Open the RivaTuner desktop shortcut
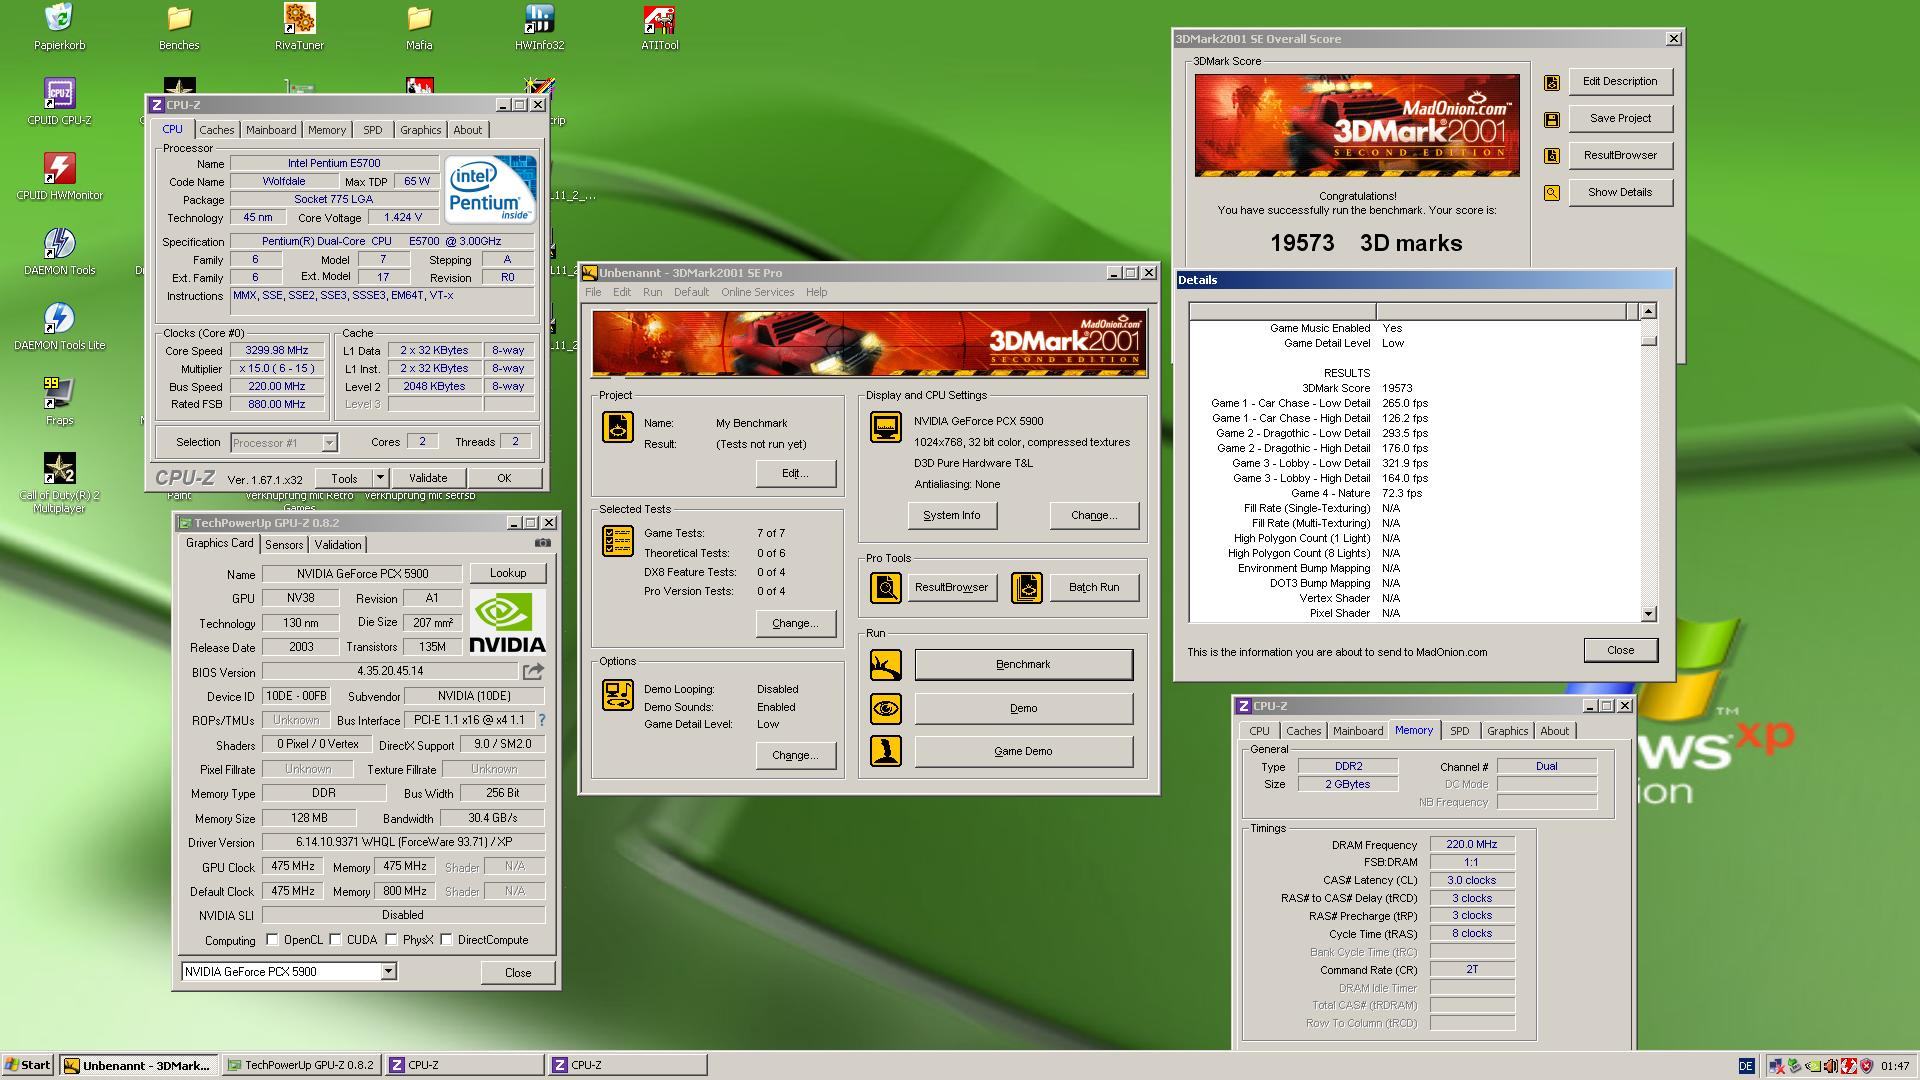Viewport: 1920px width, 1080px height. click(299, 19)
